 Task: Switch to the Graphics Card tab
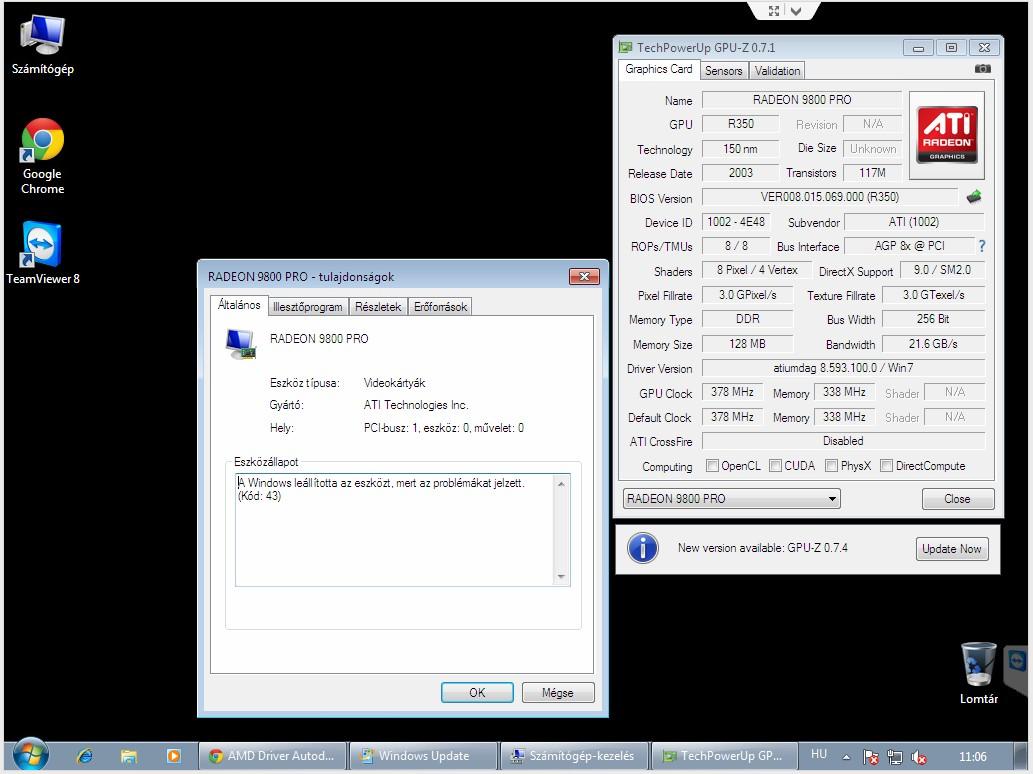click(659, 69)
